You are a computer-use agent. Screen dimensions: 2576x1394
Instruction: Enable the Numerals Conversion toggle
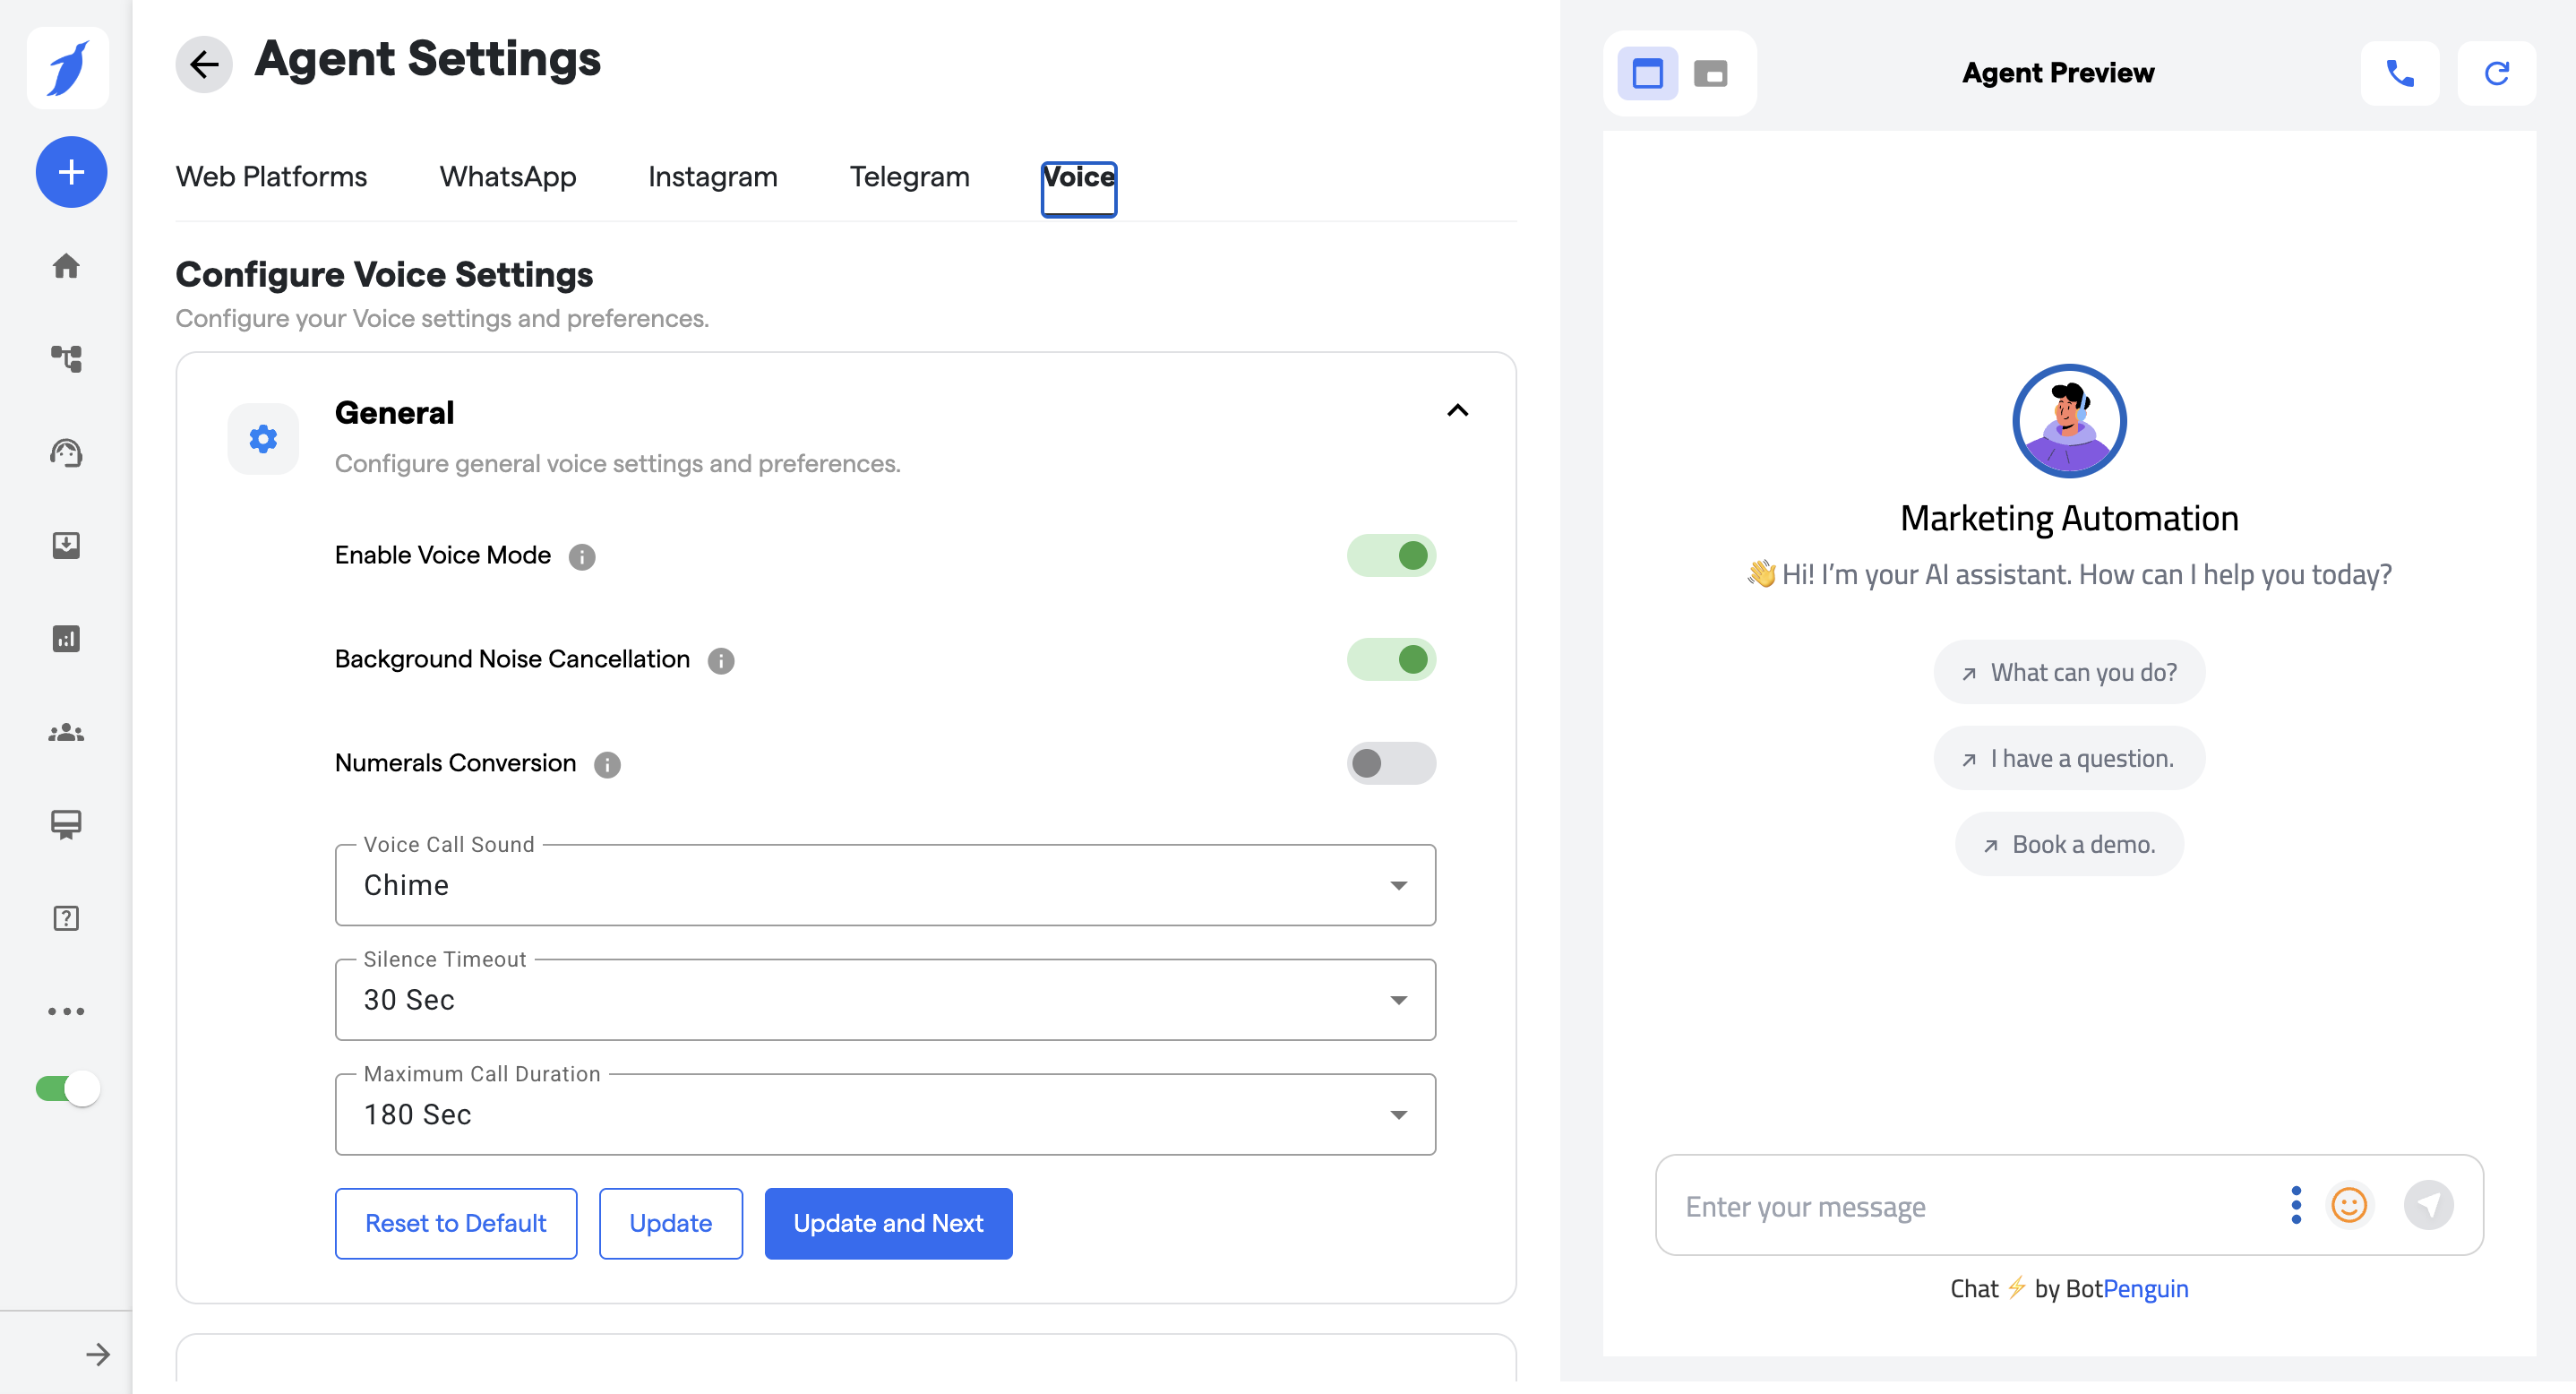click(x=1390, y=763)
